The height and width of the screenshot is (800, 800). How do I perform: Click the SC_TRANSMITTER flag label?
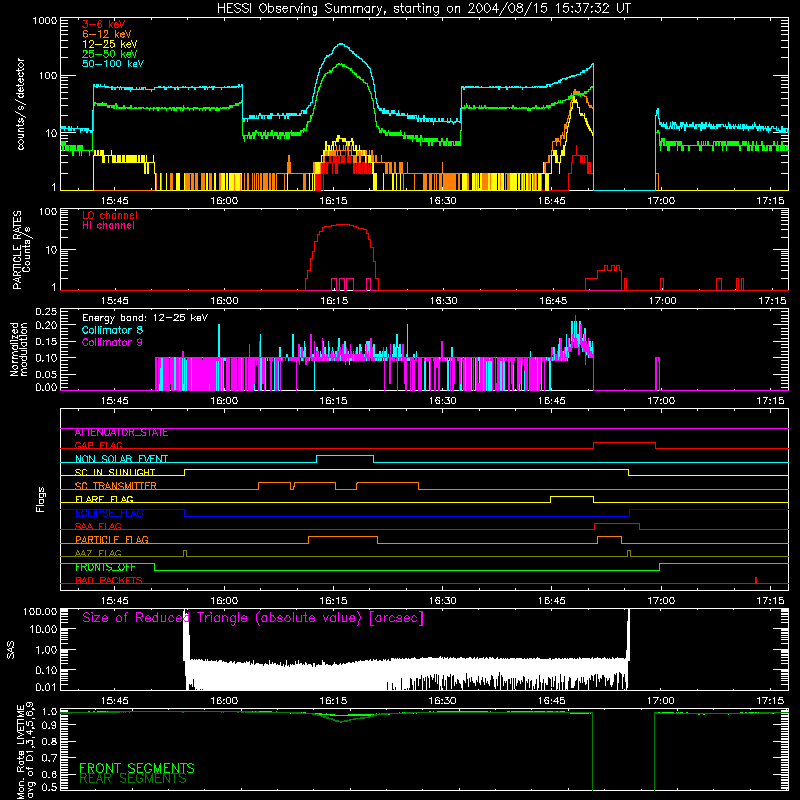coord(116,486)
